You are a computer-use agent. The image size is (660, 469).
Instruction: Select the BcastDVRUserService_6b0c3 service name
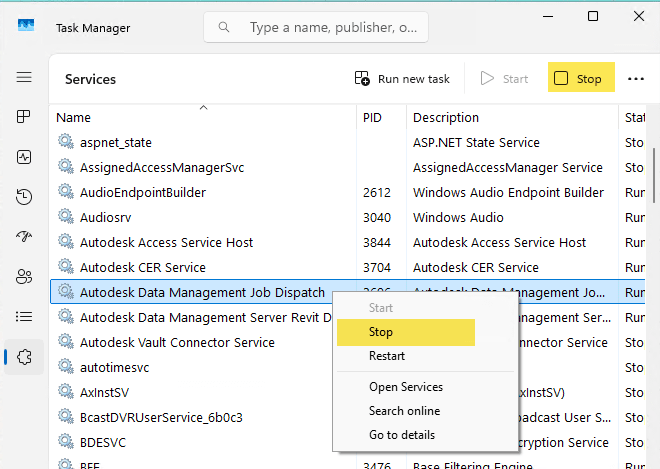coord(161,418)
